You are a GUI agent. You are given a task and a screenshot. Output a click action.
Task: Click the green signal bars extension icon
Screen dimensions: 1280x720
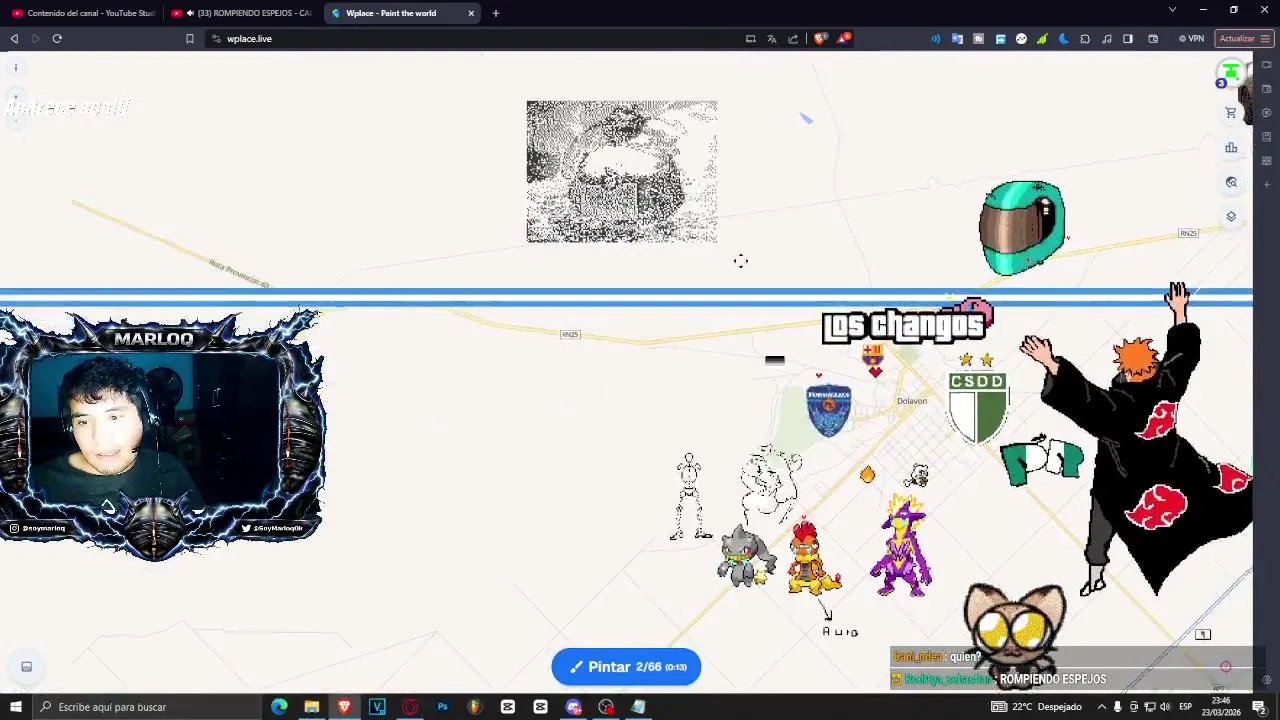point(1042,39)
